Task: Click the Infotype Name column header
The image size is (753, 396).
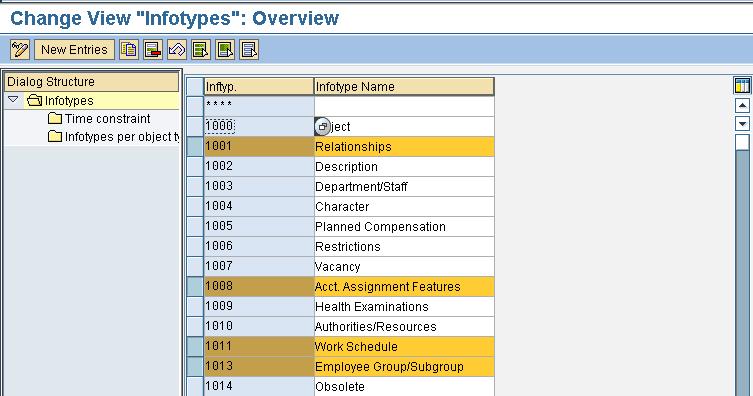Action: click(404, 86)
